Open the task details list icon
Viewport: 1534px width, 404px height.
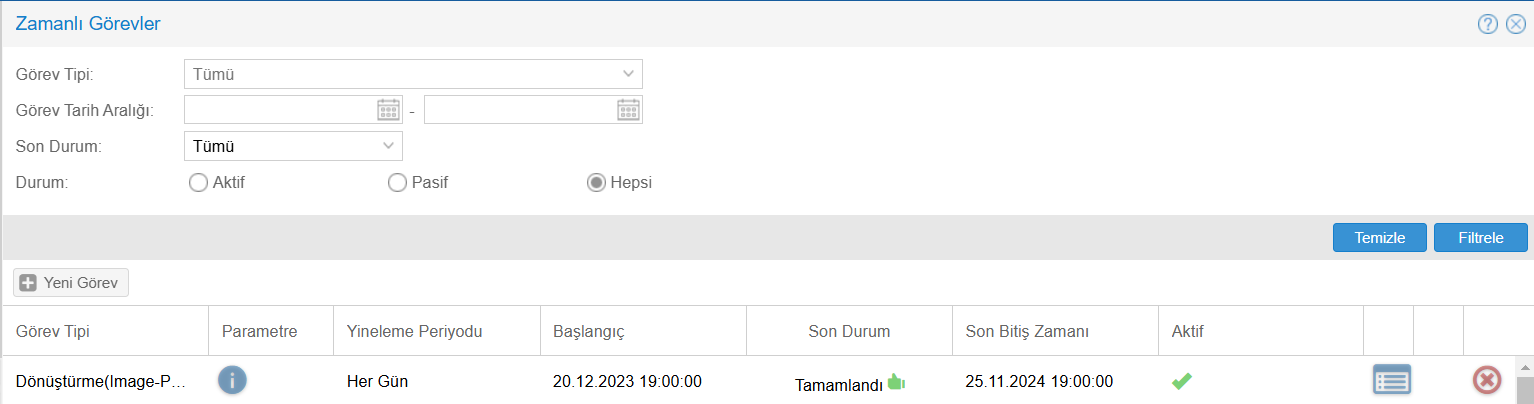click(1391, 380)
